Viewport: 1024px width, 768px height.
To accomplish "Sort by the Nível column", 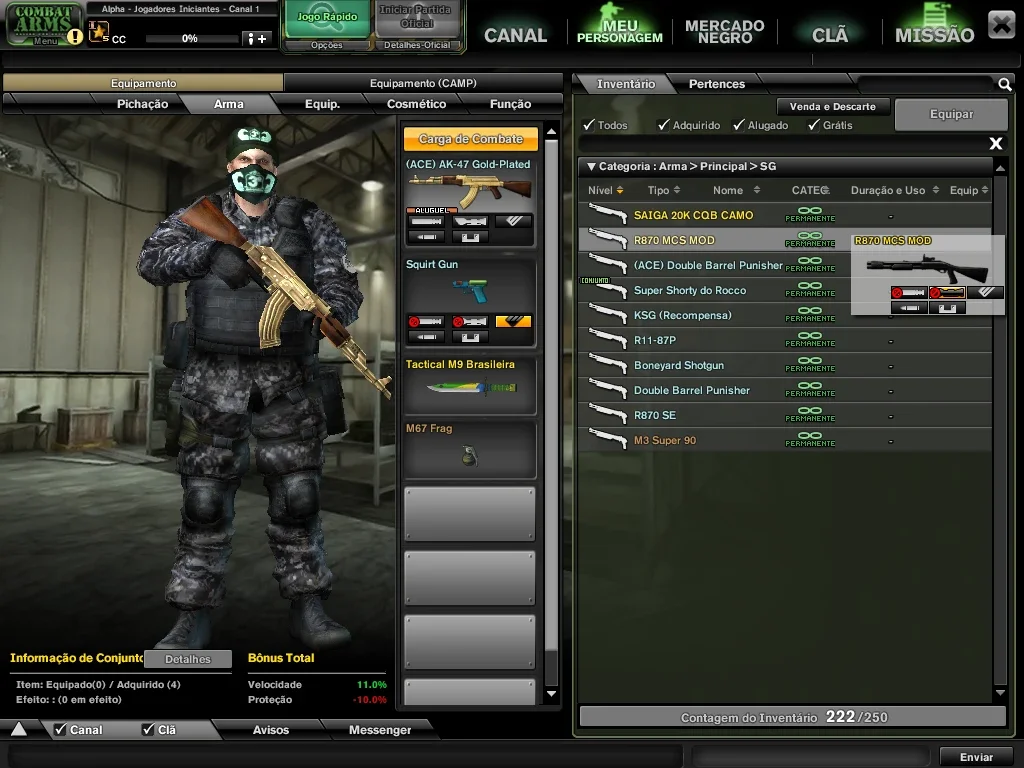I will [x=605, y=190].
